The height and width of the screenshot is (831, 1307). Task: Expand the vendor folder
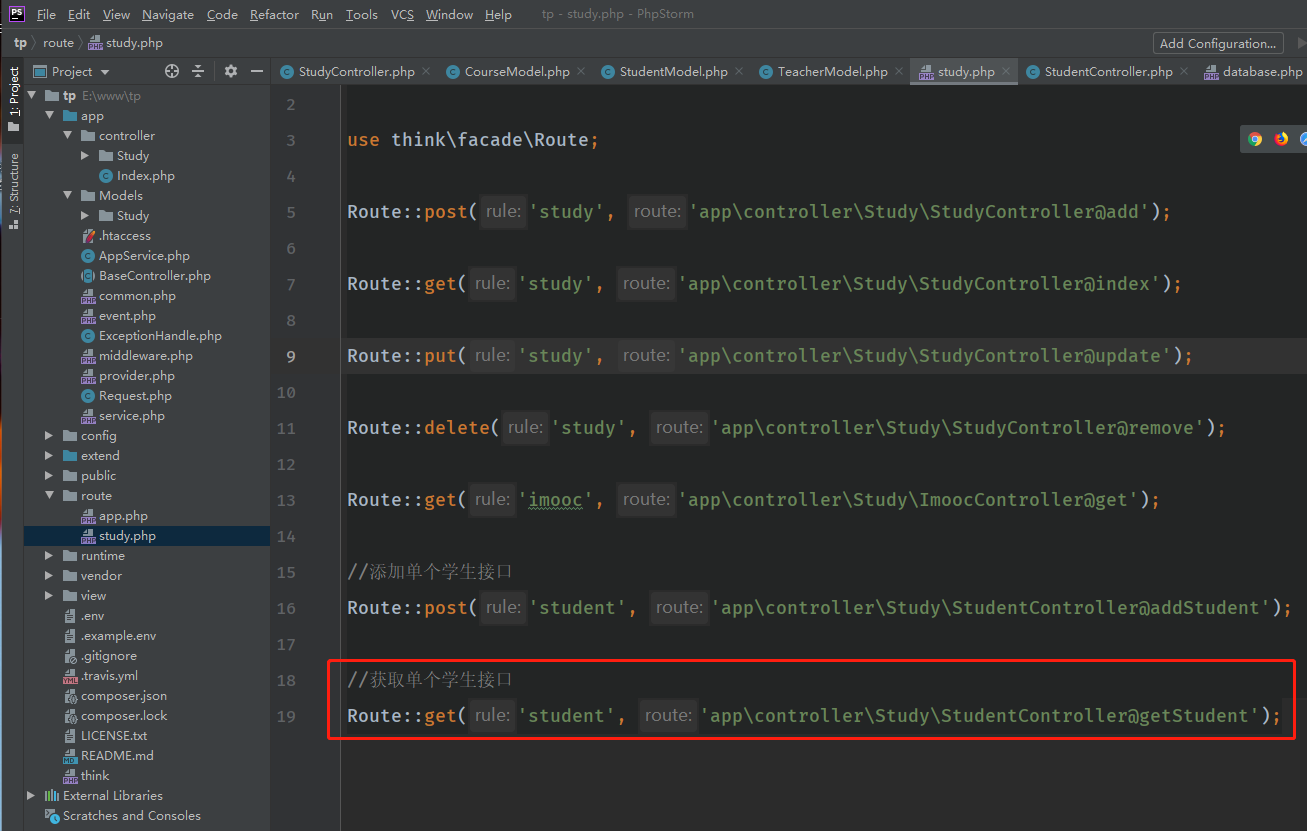[50, 576]
